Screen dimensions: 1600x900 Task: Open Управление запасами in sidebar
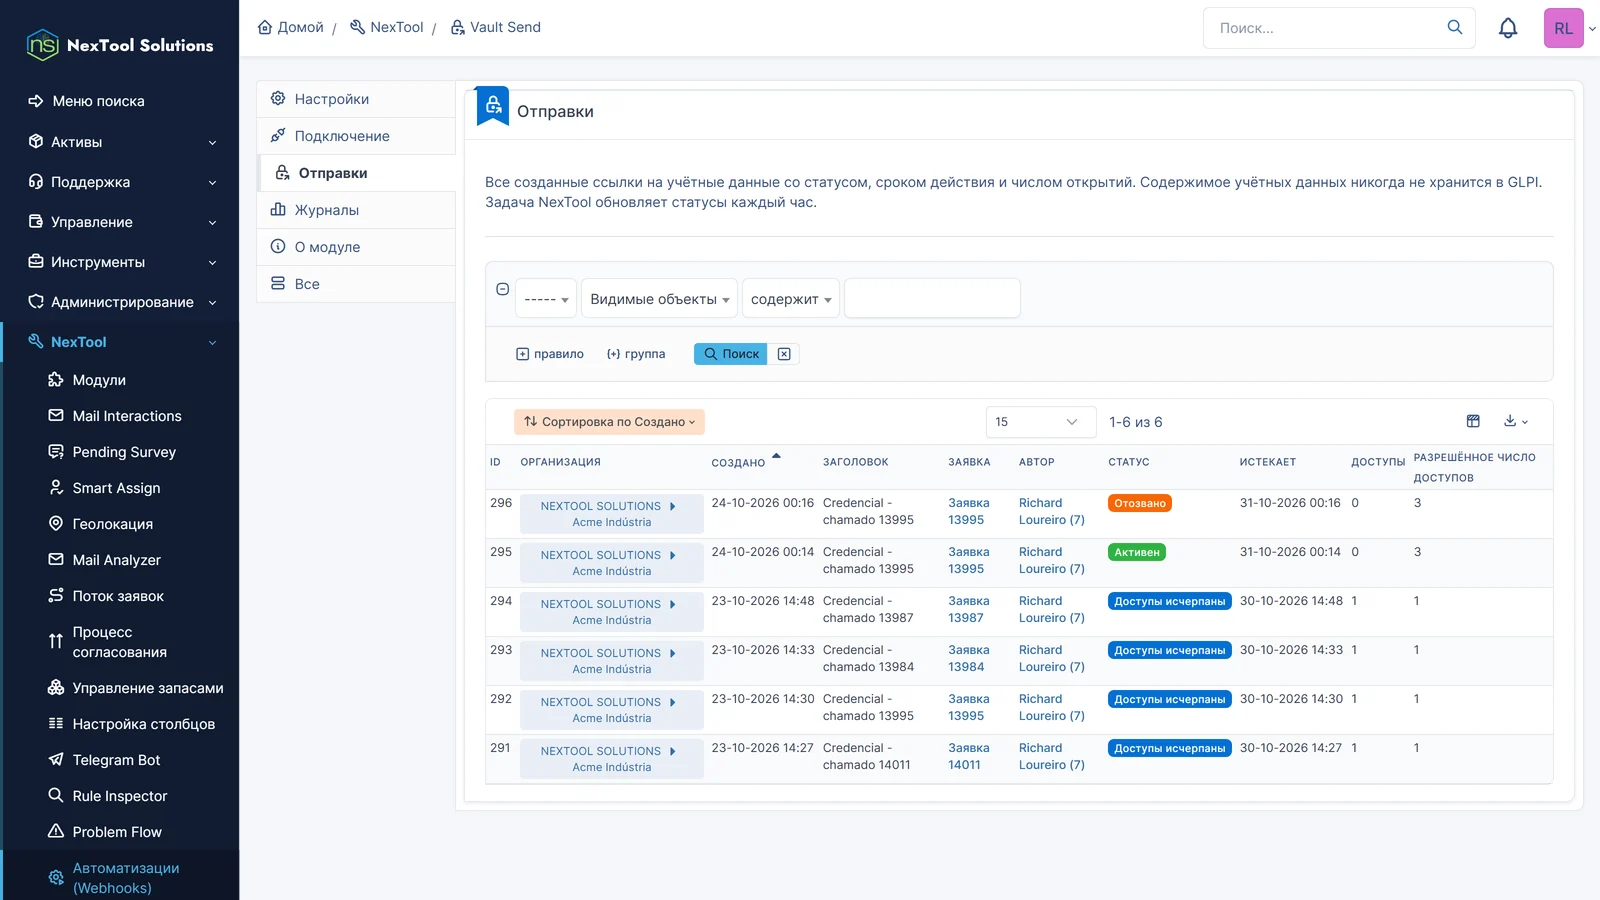tap(147, 688)
